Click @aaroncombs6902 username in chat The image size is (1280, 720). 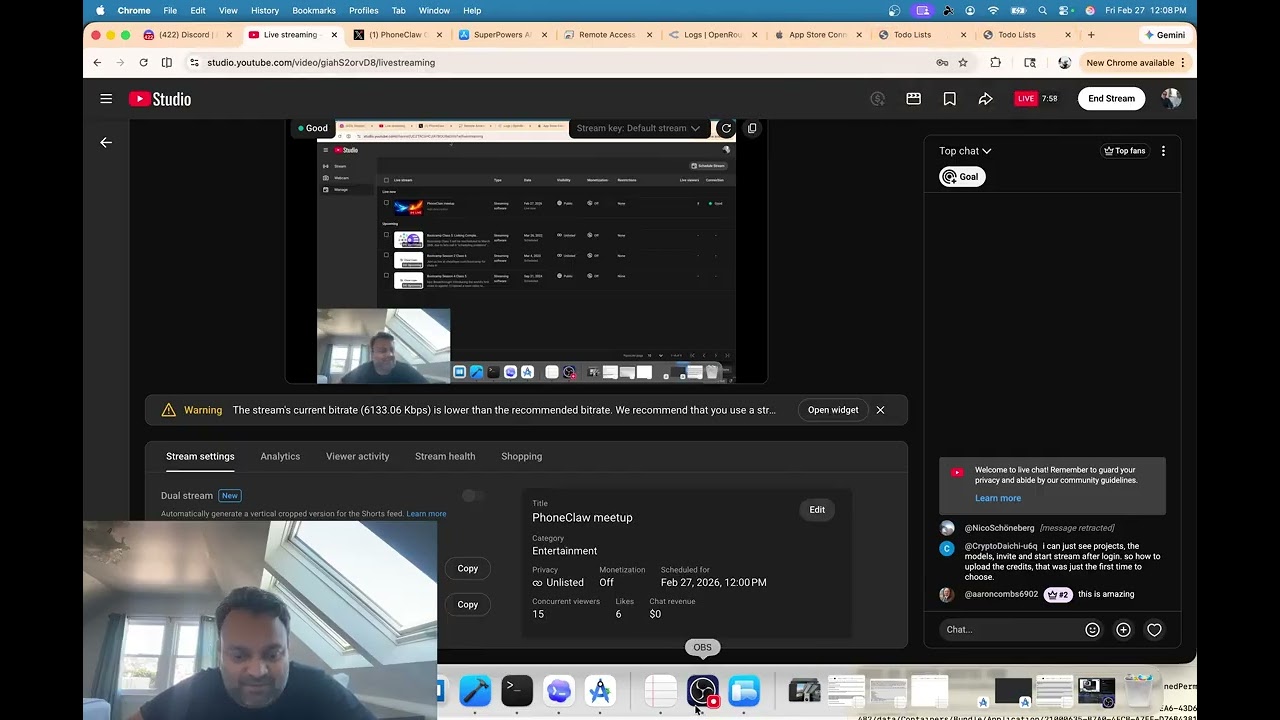tap(1001, 594)
